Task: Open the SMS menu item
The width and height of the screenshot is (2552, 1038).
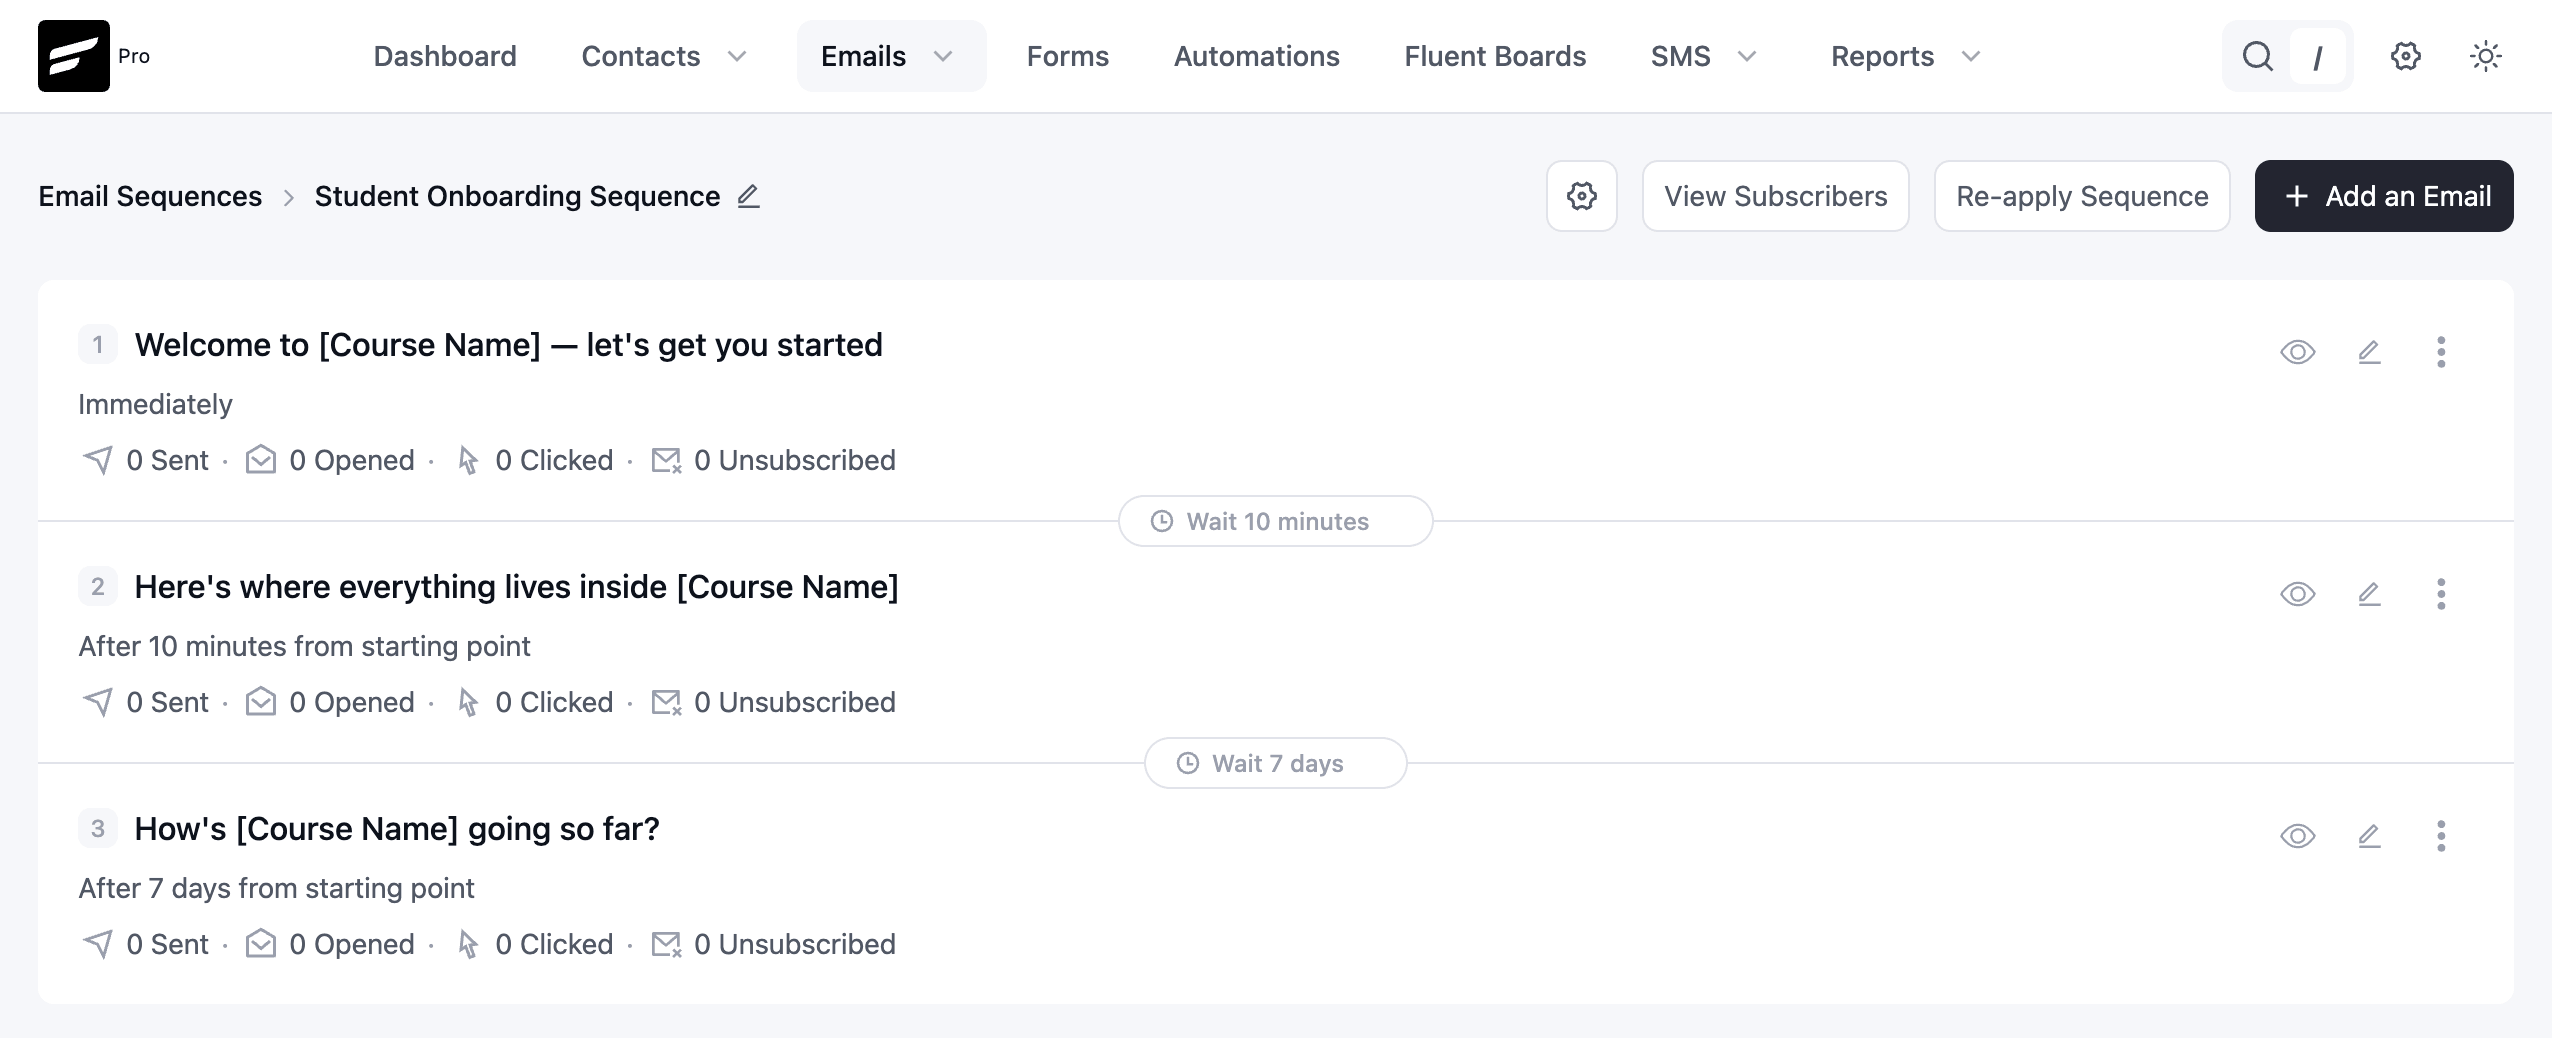Action: coord(1681,56)
